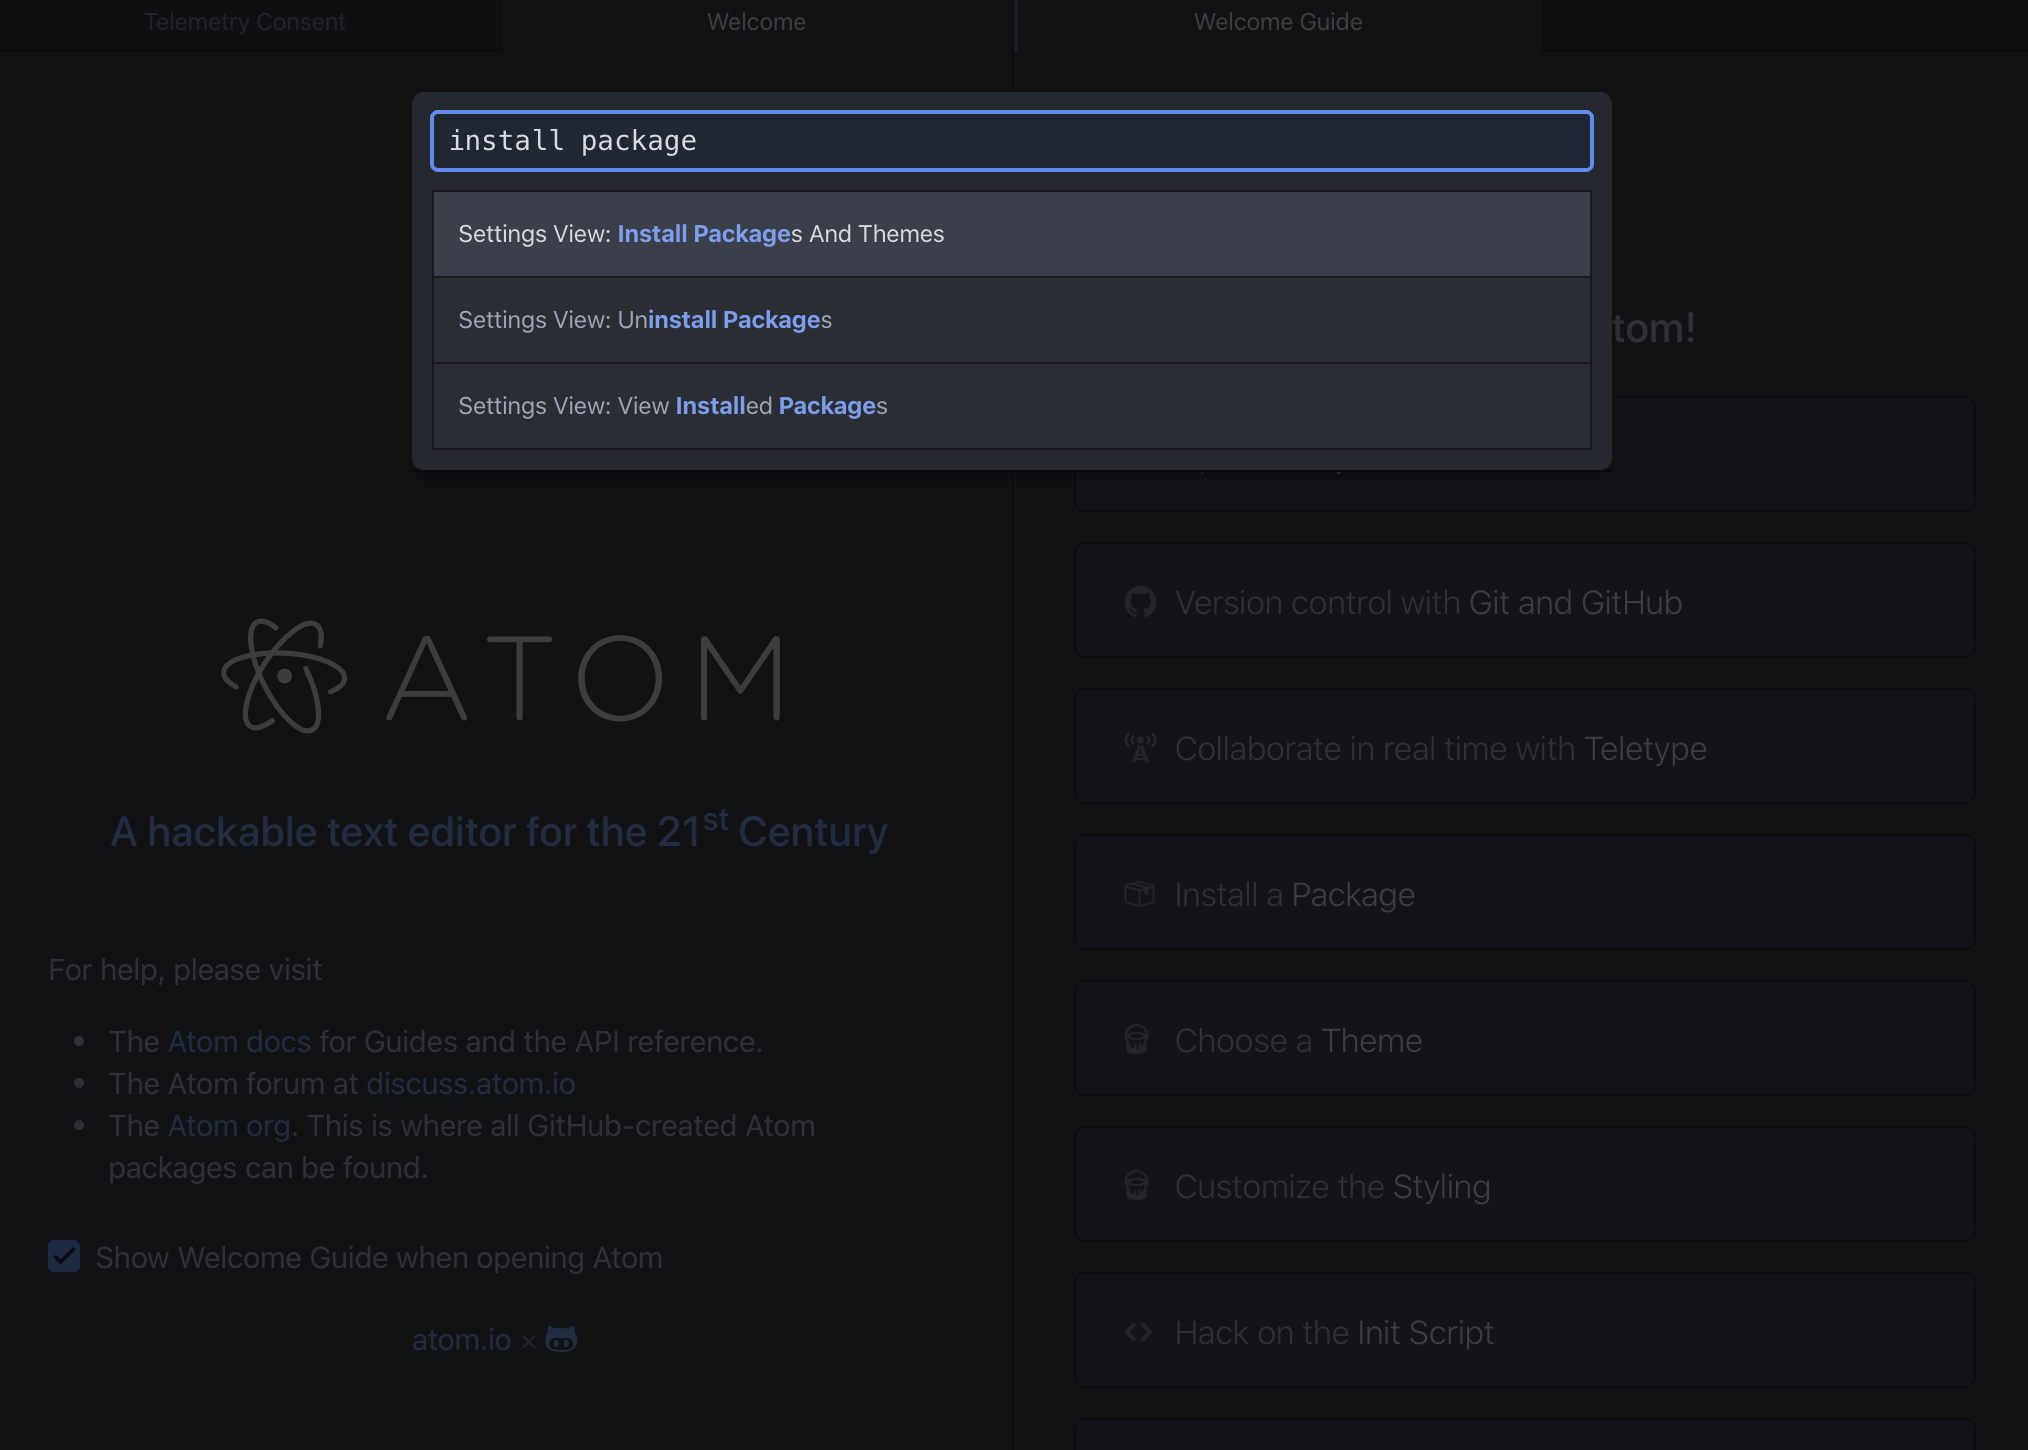
Task: Expand the Install a Package section
Action: coord(1294,894)
